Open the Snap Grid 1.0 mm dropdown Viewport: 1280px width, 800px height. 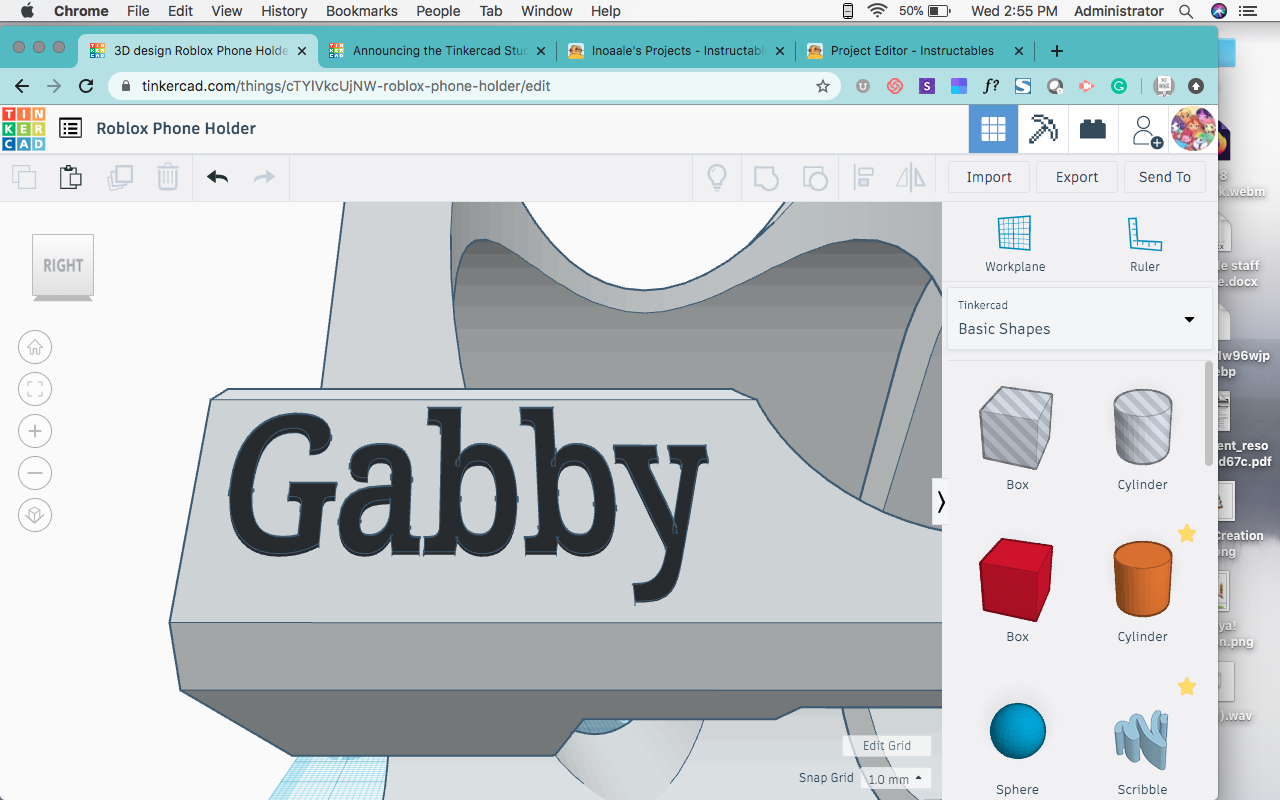coord(895,778)
